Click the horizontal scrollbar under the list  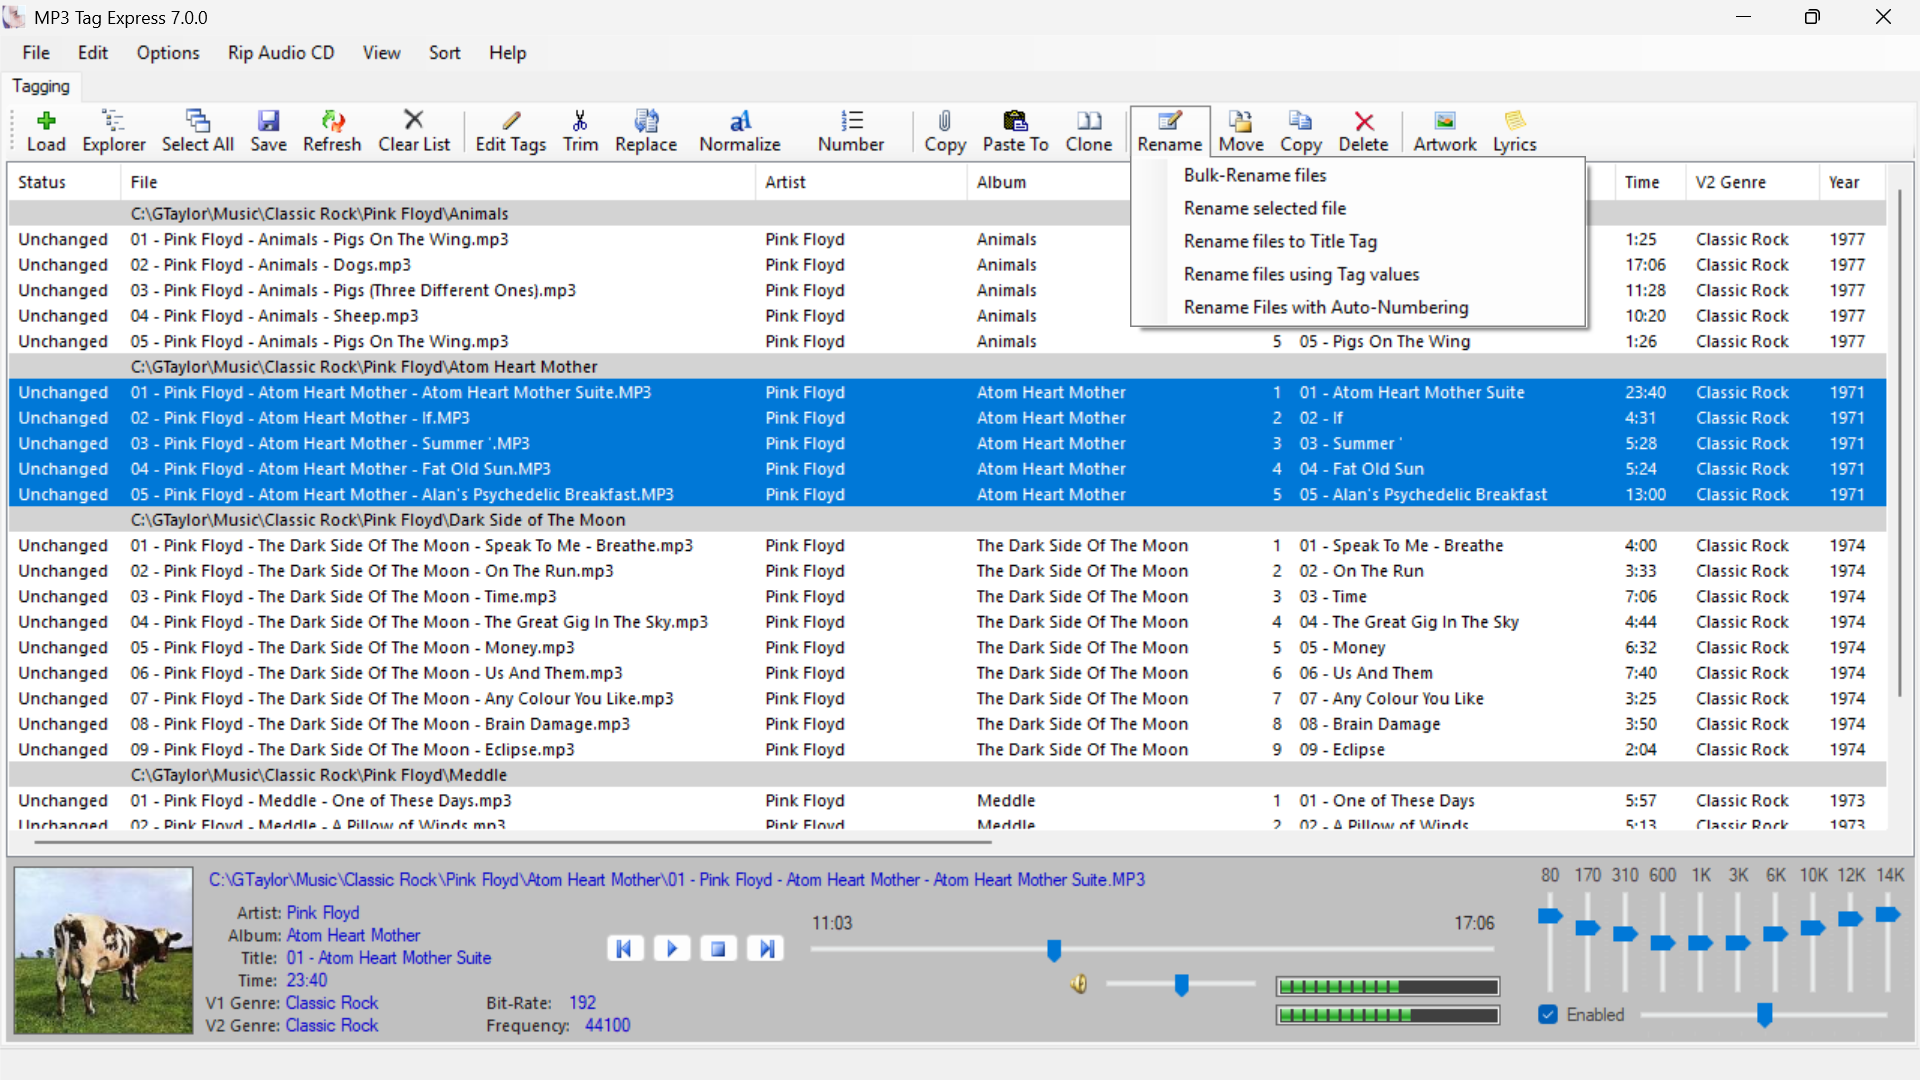point(512,842)
